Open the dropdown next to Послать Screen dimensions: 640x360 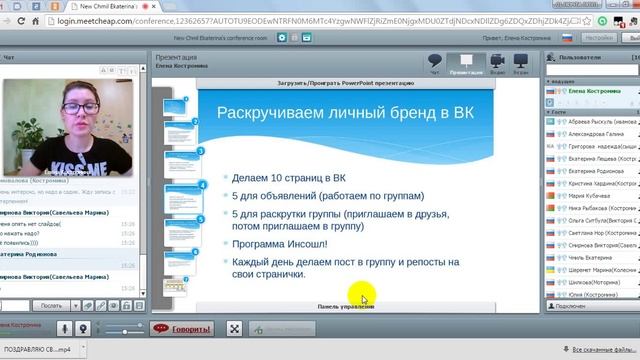click(x=76, y=305)
